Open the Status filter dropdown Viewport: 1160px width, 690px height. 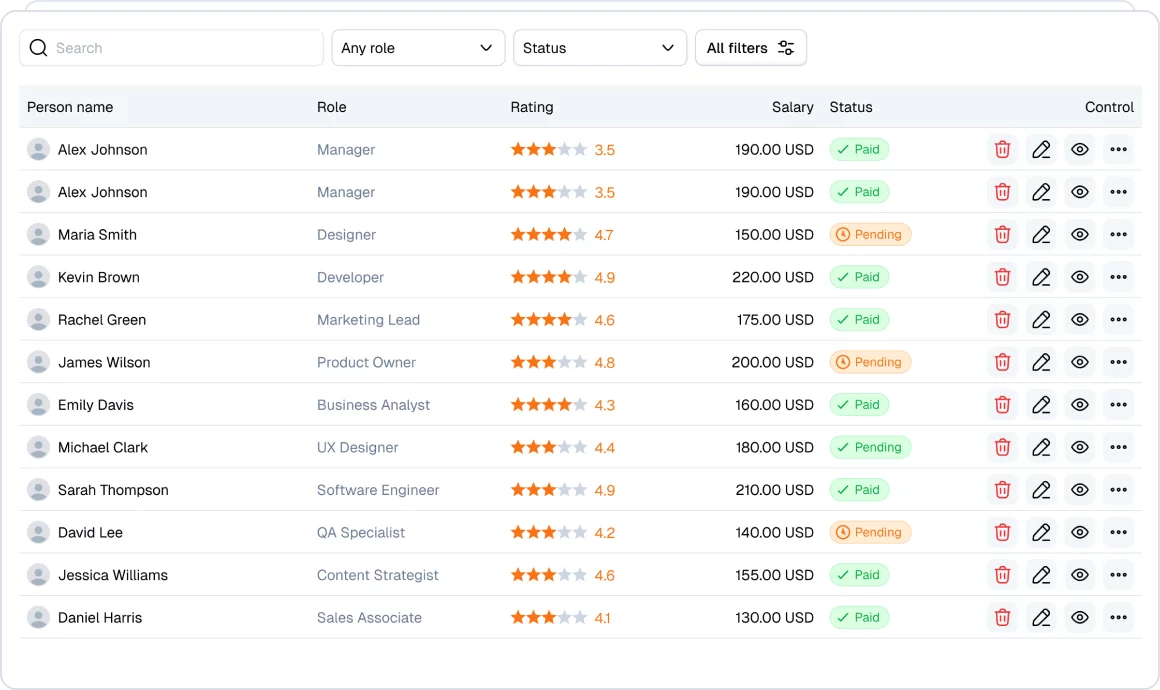pos(599,48)
